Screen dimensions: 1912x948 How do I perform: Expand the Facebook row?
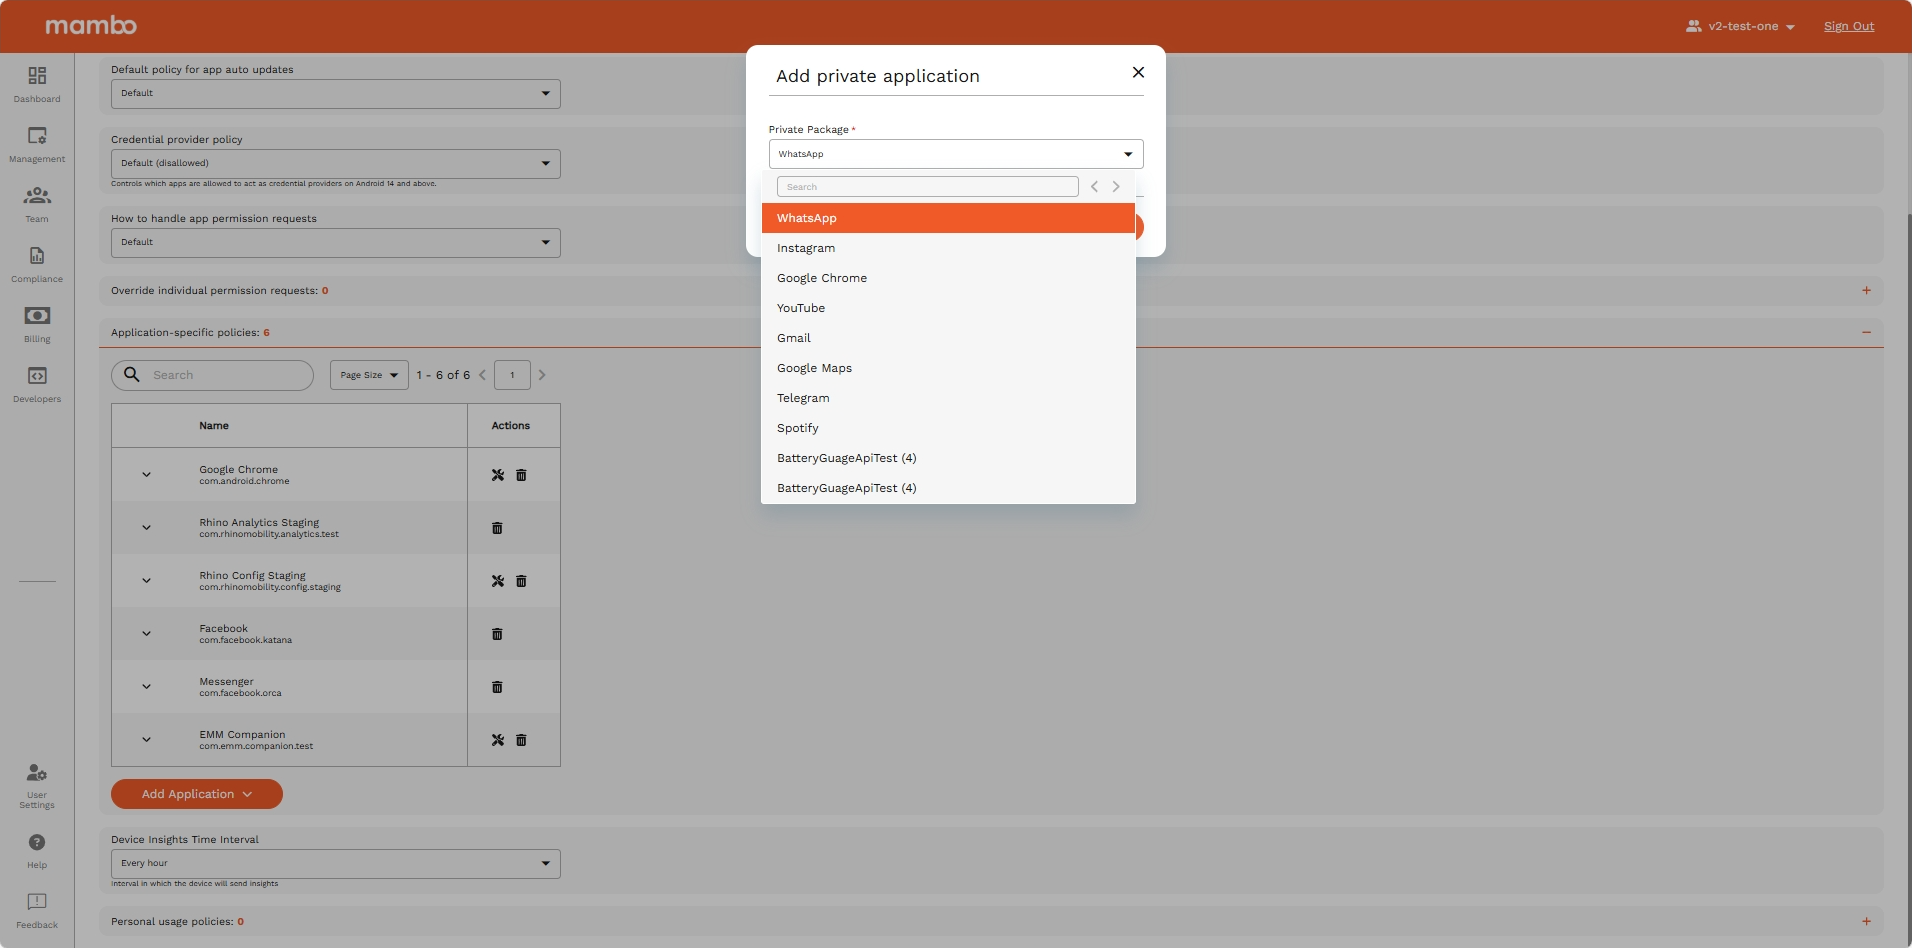[146, 634]
